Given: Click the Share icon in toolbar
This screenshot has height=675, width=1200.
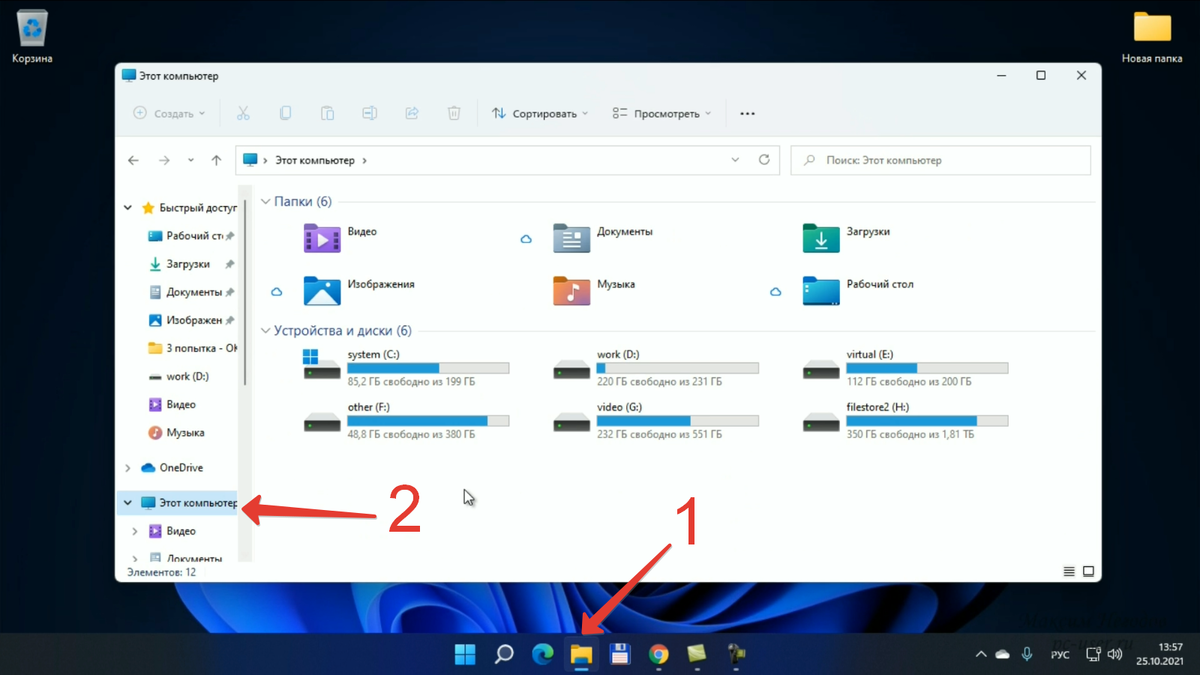Looking at the screenshot, I should [x=411, y=114].
